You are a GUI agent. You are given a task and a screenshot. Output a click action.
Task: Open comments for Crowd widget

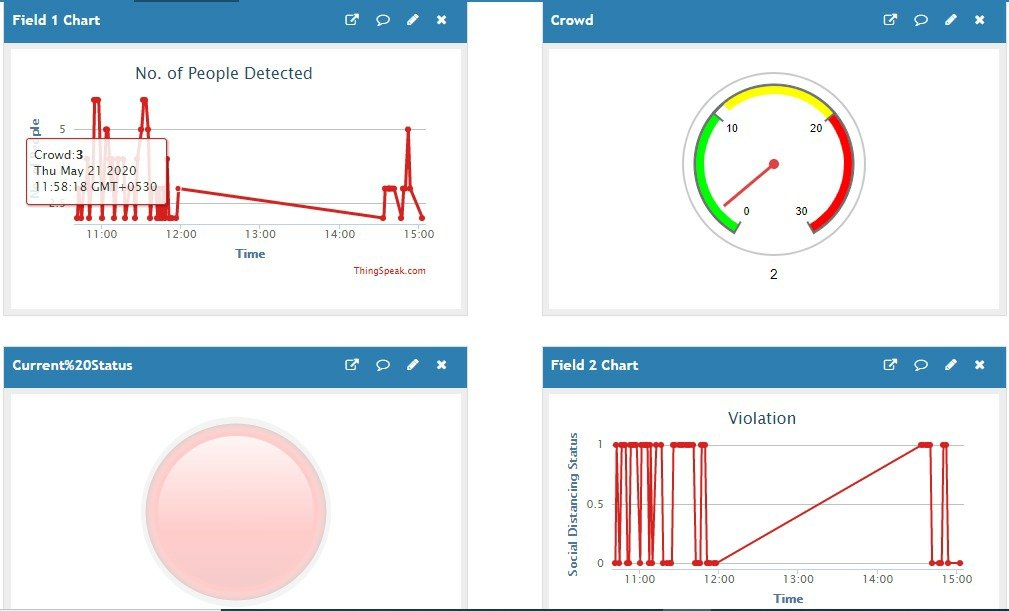pos(921,19)
